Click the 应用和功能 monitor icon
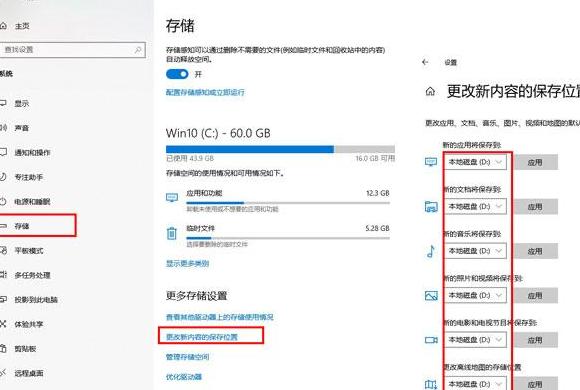The image size is (580, 390). coord(172,198)
